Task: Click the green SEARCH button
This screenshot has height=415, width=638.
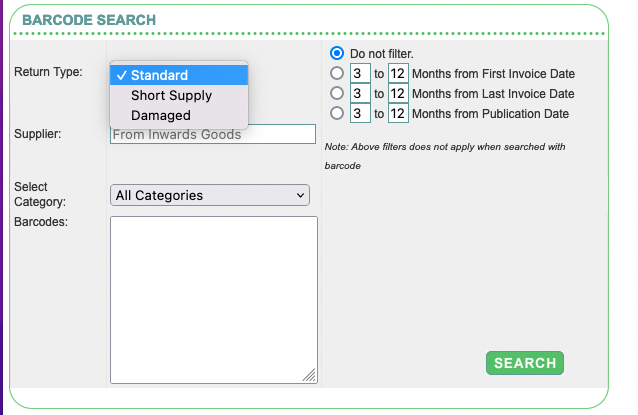Action: pyautogui.click(x=525, y=363)
